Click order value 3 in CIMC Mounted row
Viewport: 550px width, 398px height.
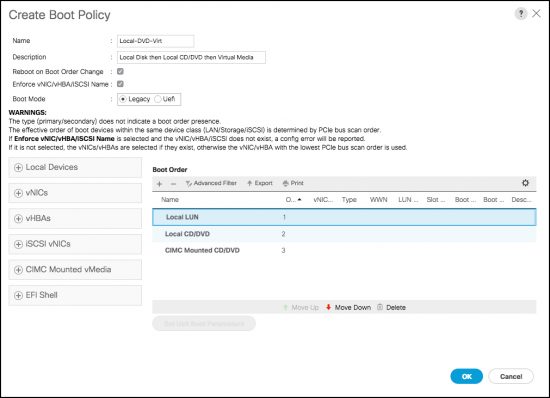coord(283,250)
